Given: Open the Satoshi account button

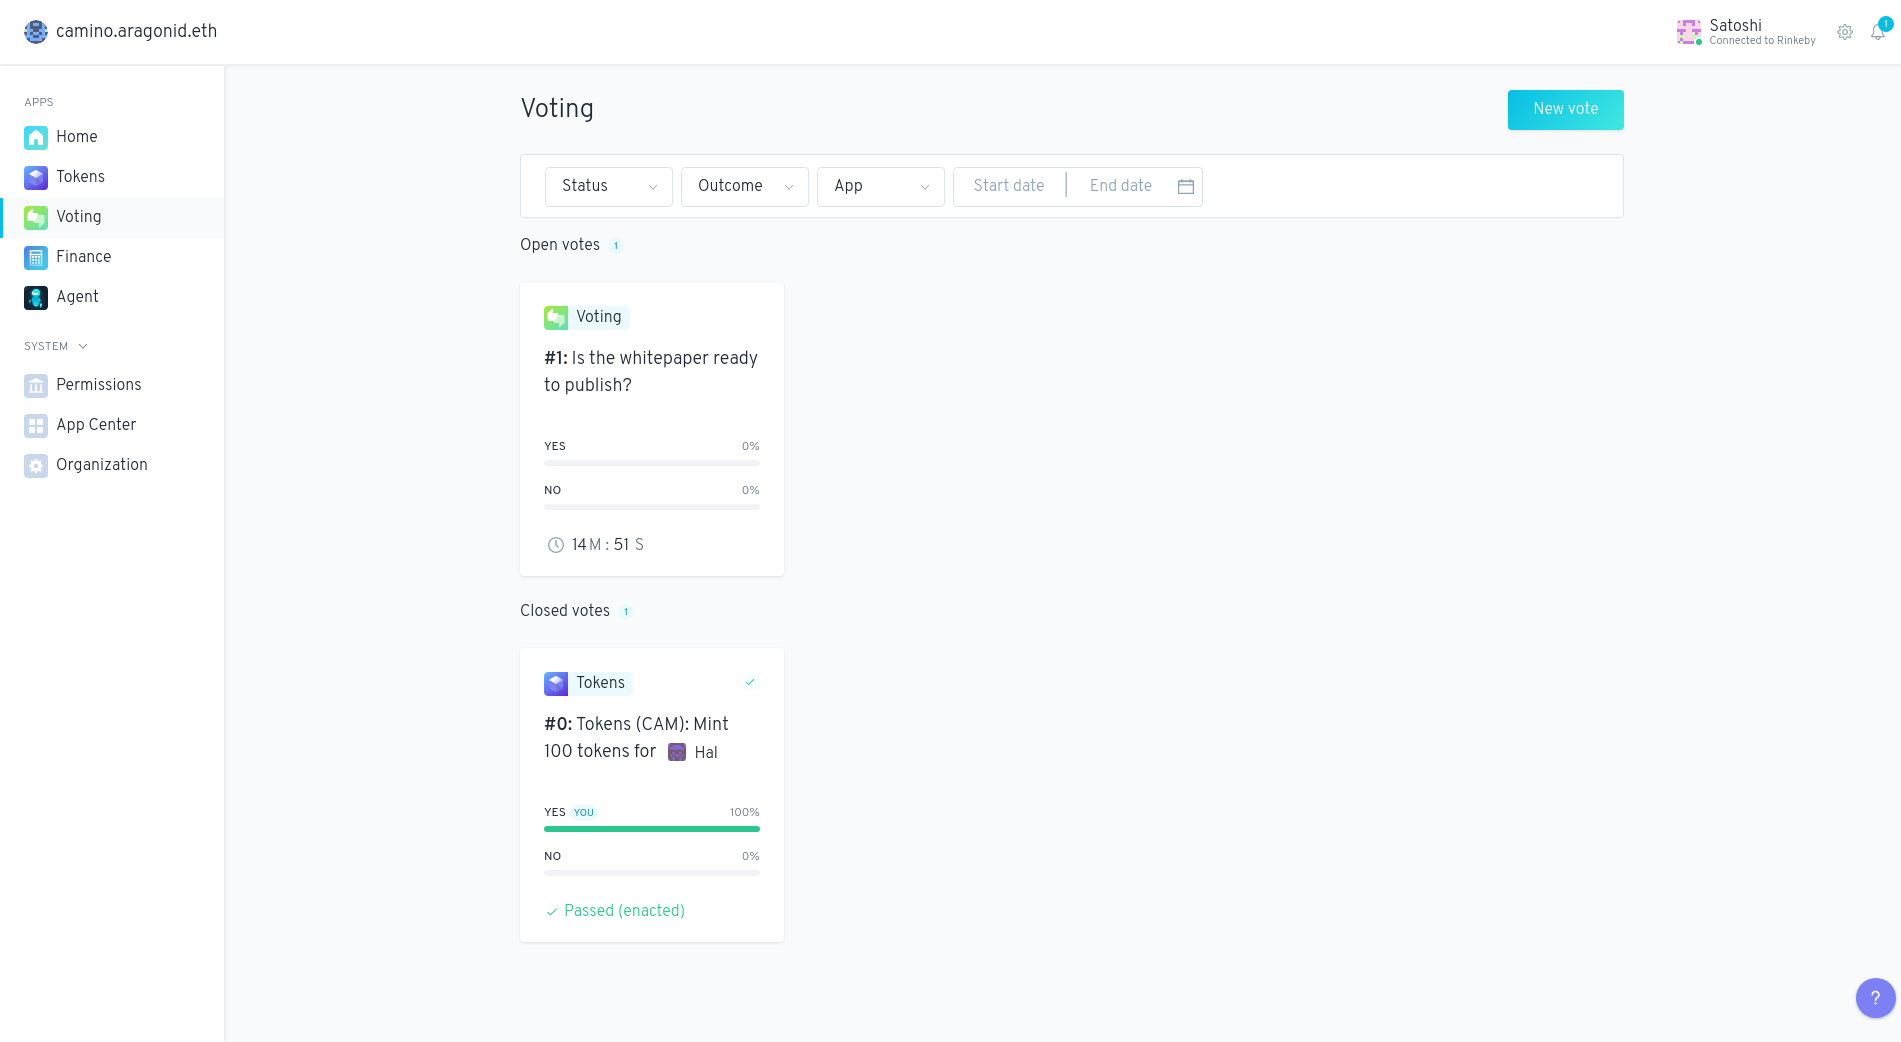Looking at the screenshot, I should coord(1746,32).
